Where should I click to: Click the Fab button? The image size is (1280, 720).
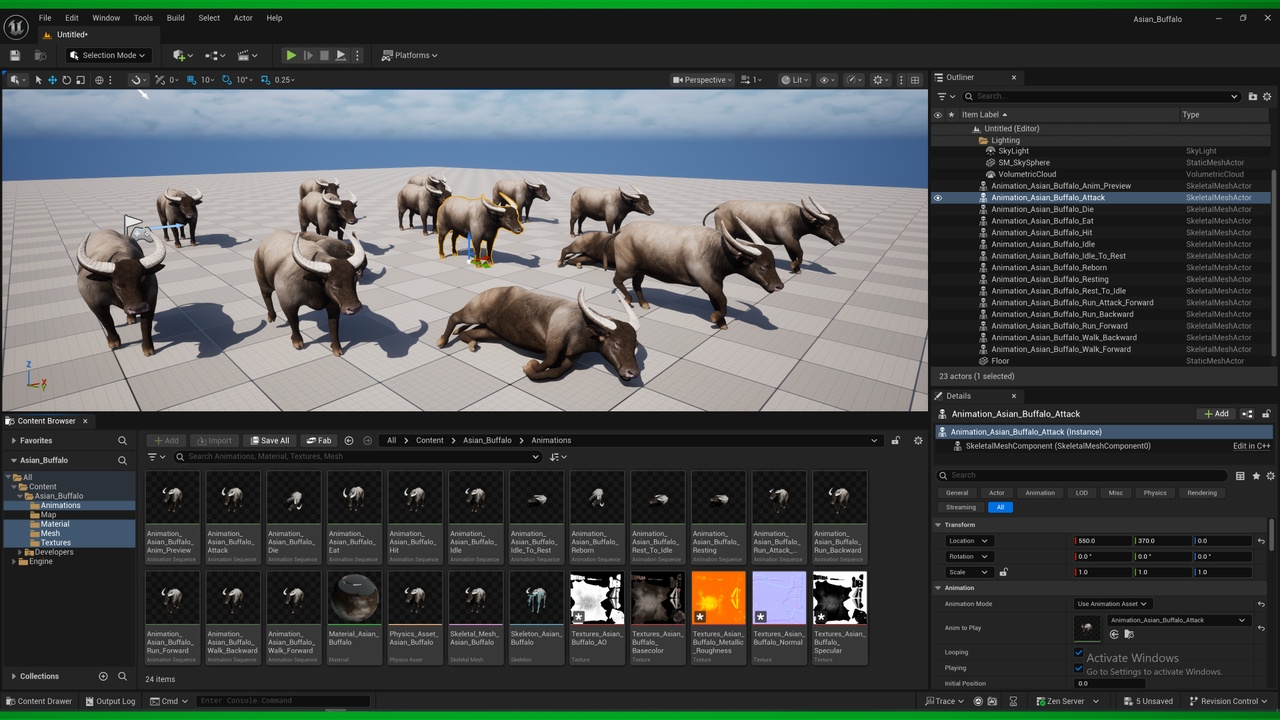pos(319,440)
